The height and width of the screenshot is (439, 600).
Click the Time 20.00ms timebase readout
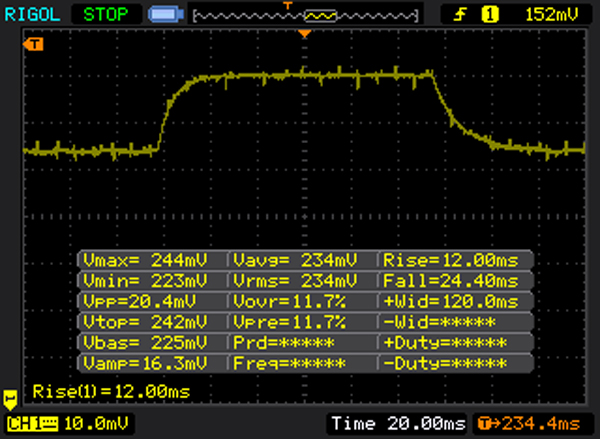coord(398,424)
